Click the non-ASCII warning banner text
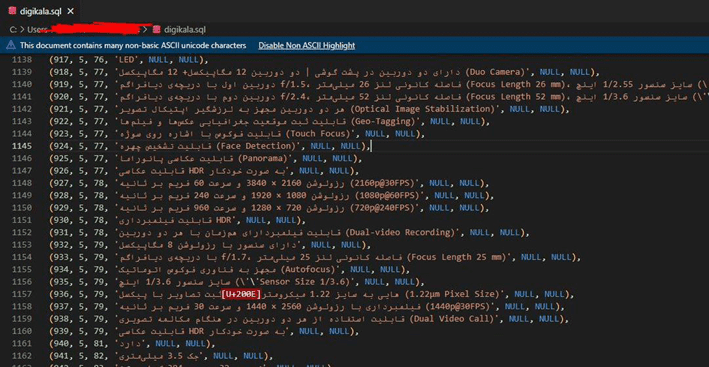The height and width of the screenshot is (367, 709). [x=133, y=46]
